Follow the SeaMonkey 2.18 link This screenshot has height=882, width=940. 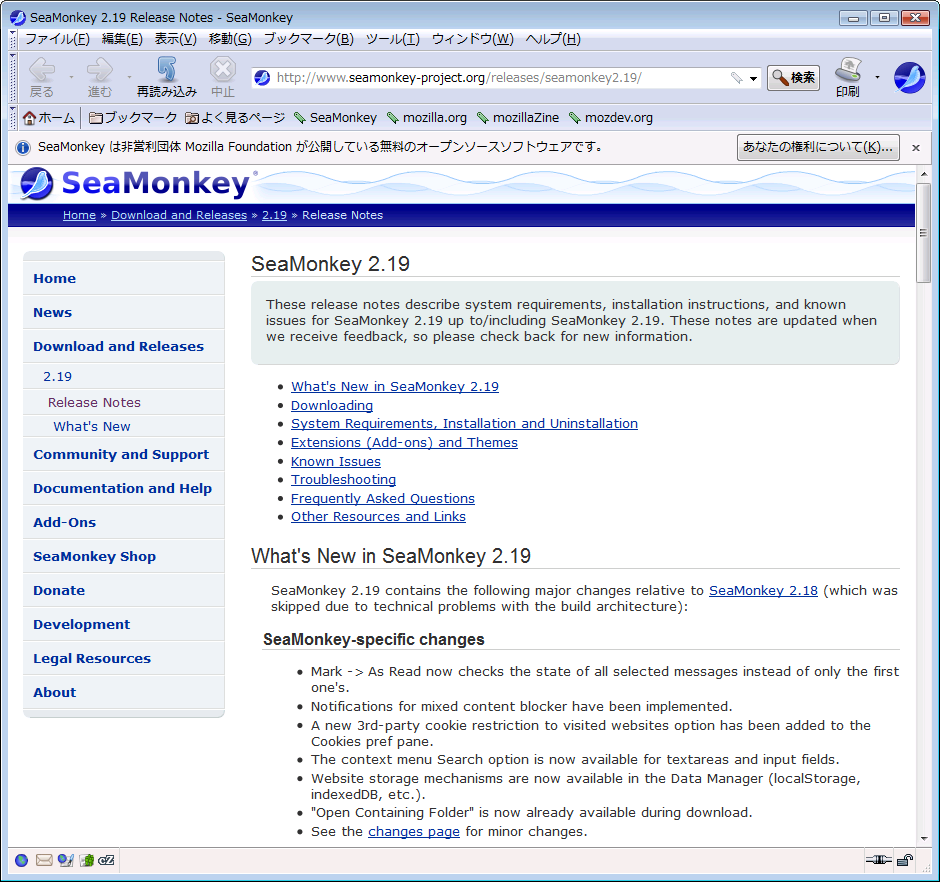(x=763, y=591)
